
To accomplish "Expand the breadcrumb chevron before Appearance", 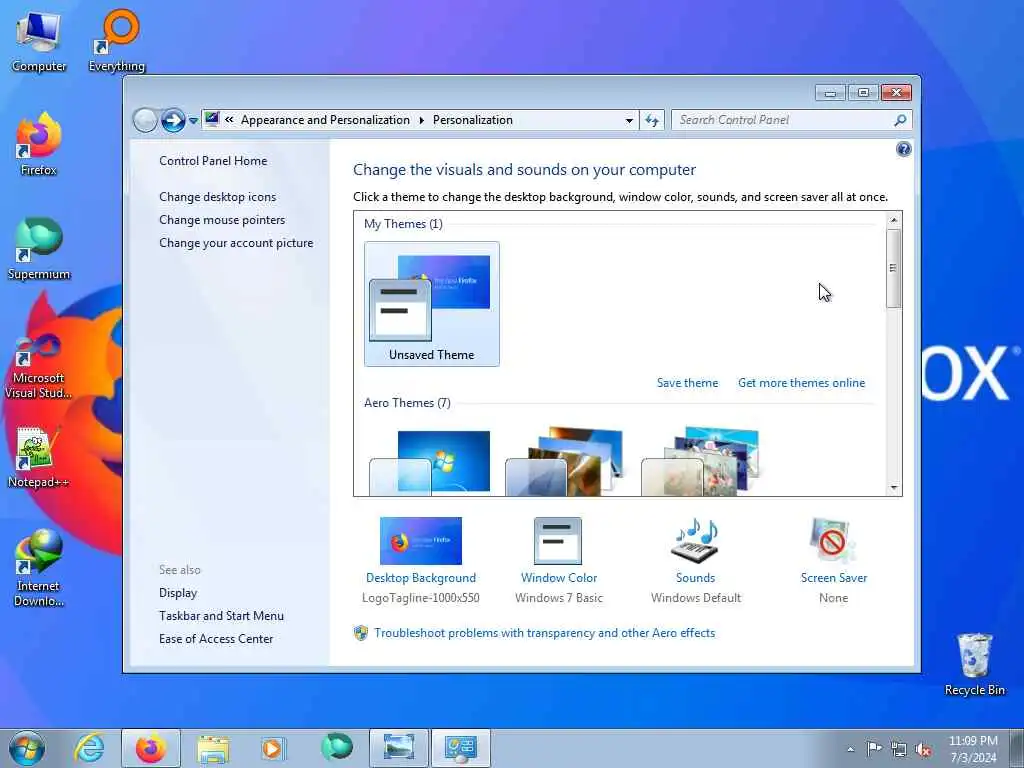I will click(x=229, y=120).
